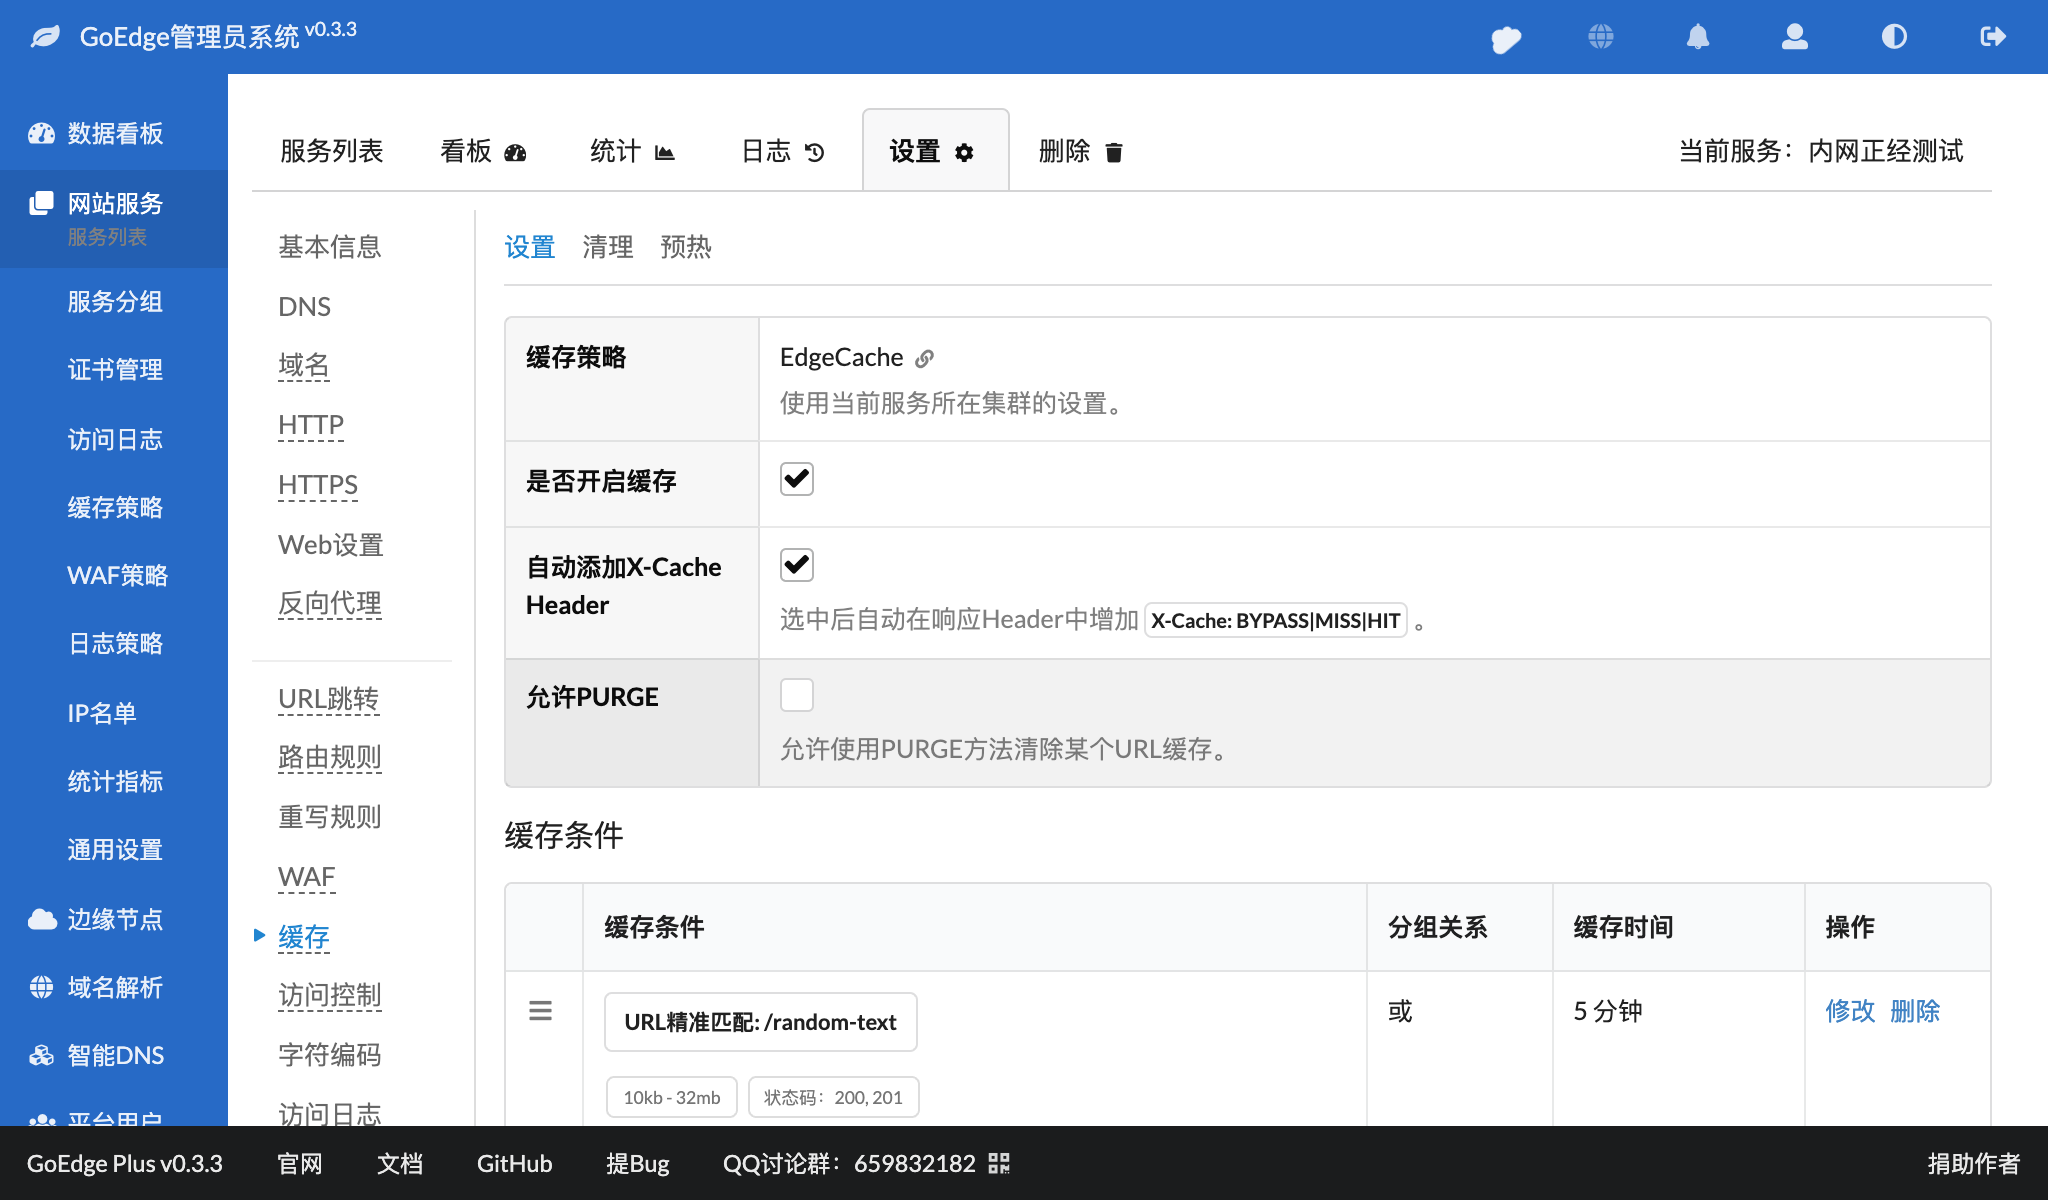2048x1200 pixels.
Task: Click the history icon beside 日志
Action: tap(815, 152)
